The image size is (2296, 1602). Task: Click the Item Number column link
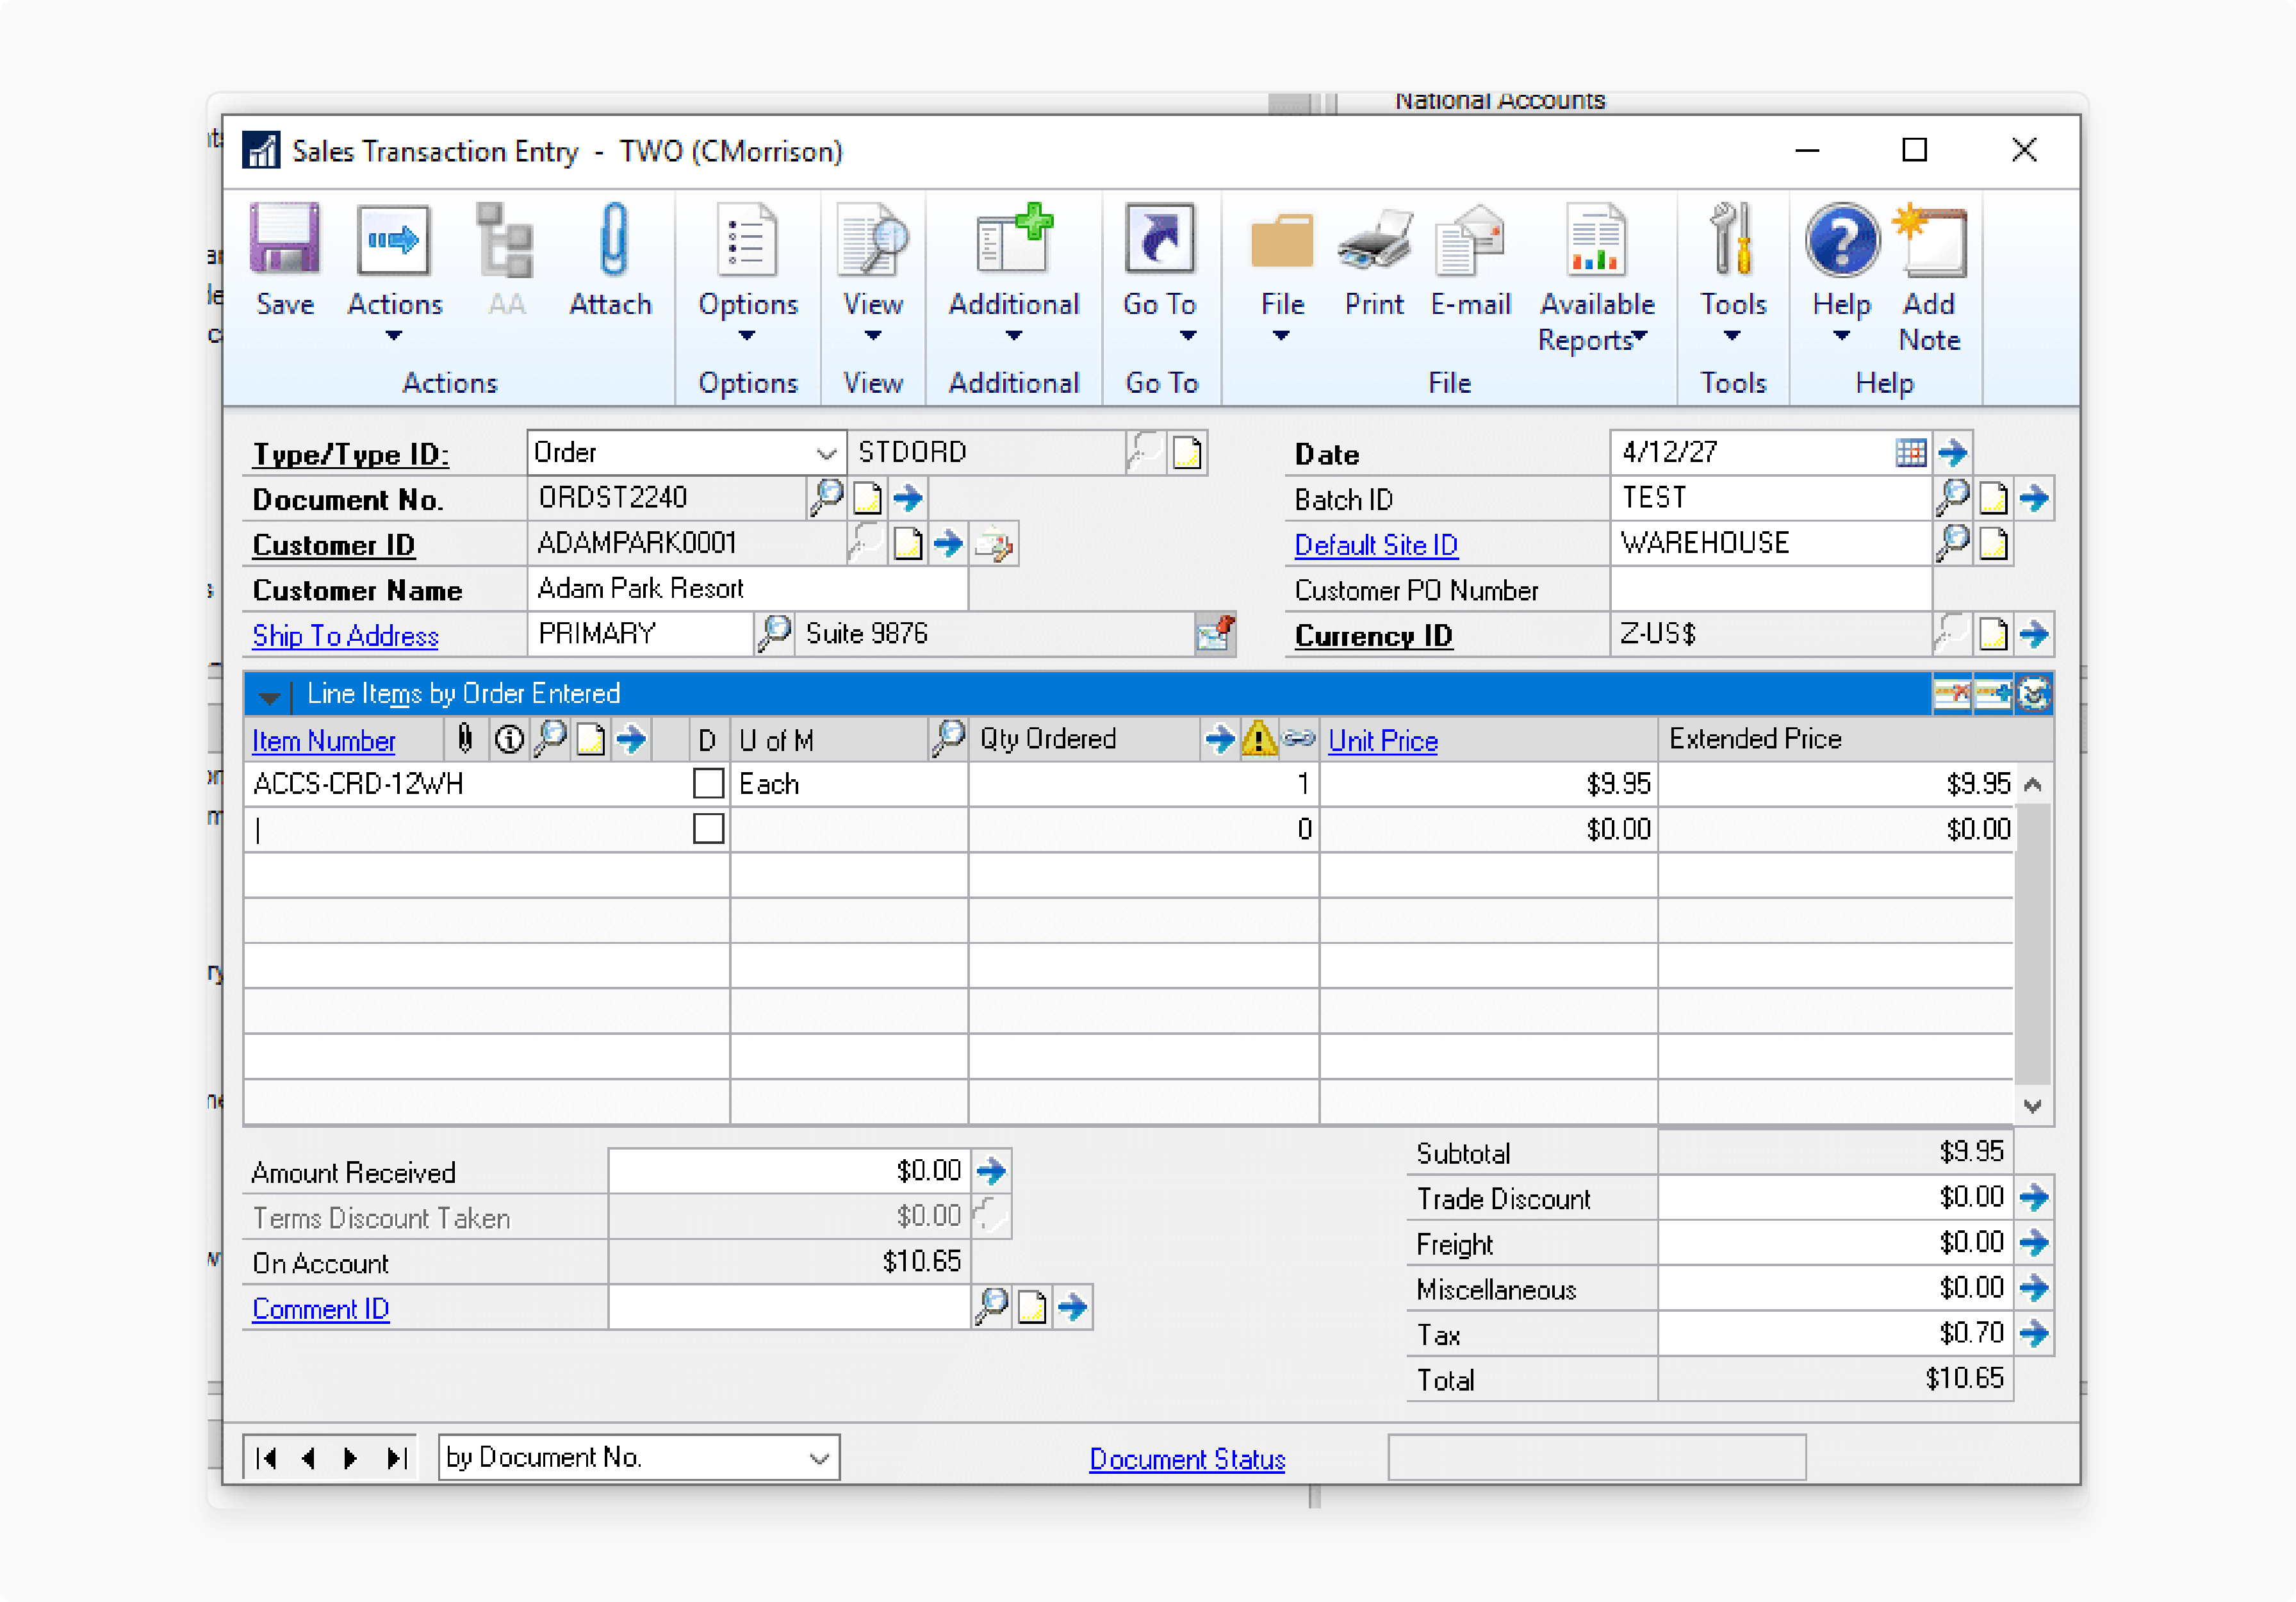[323, 741]
